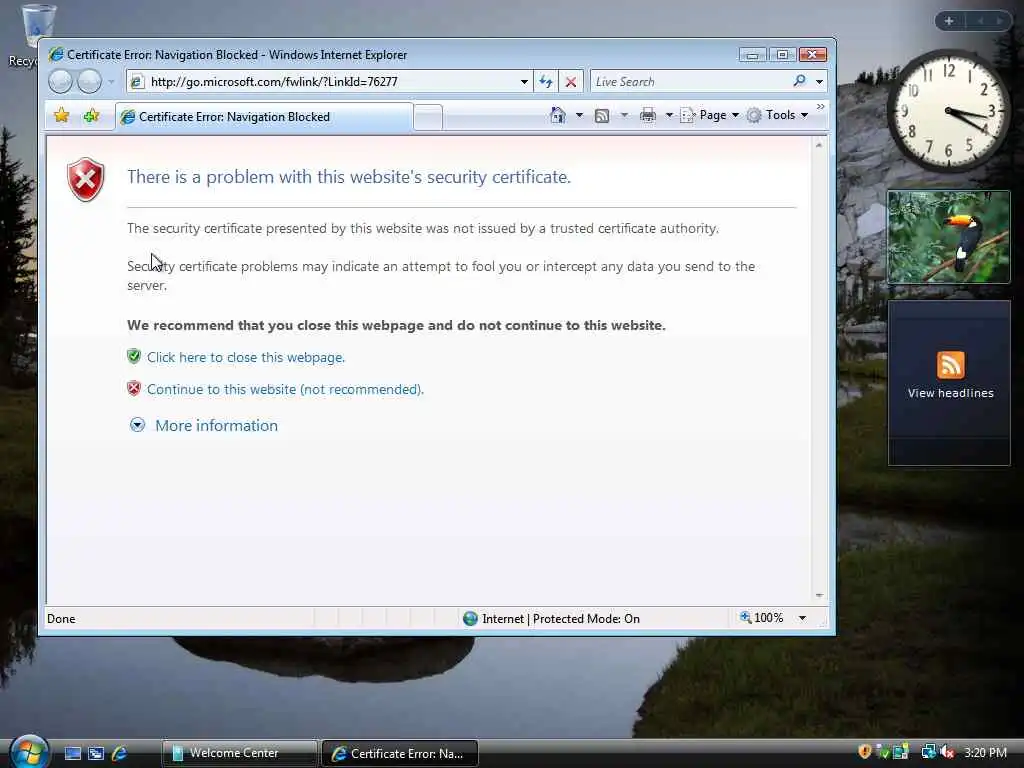Screen dimensions: 1024x768
Task: Launch Internet Explorer from quick launch
Action: 120,754
